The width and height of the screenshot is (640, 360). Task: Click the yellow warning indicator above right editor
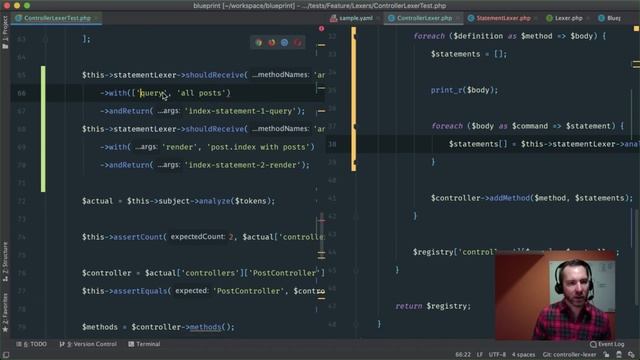tap(636, 29)
